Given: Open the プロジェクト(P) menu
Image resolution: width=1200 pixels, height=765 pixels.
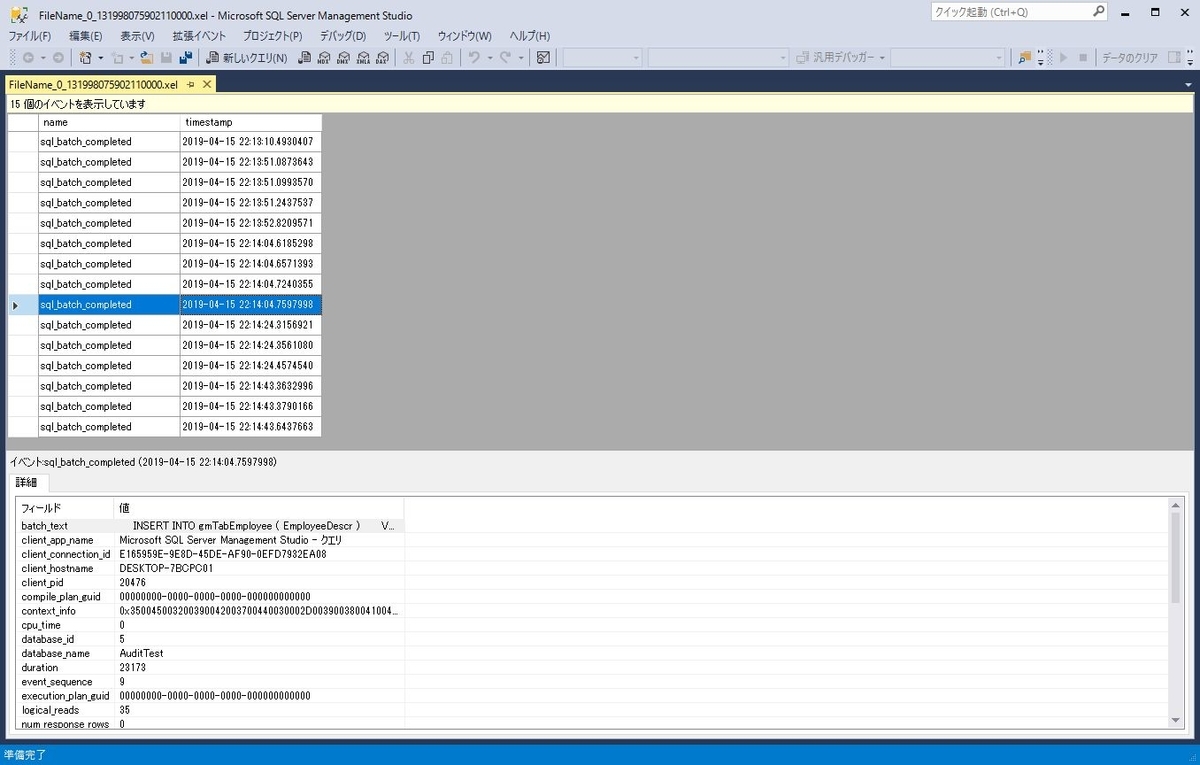Looking at the screenshot, I should coord(272,36).
